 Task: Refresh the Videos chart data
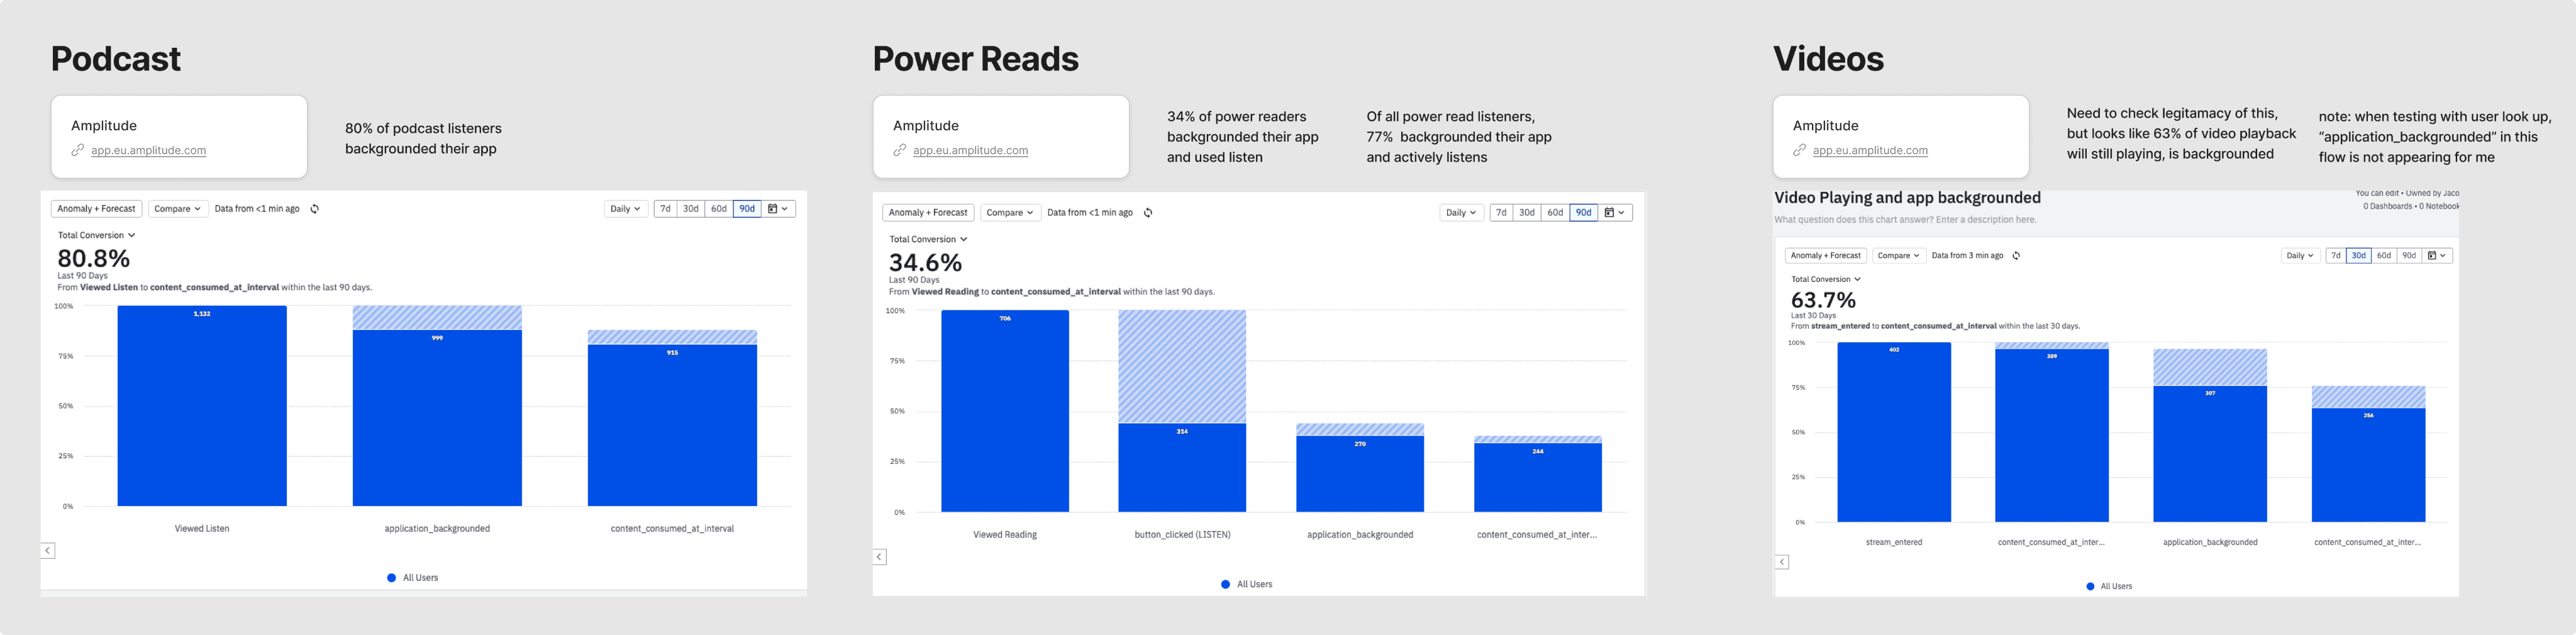[x=2016, y=256]
